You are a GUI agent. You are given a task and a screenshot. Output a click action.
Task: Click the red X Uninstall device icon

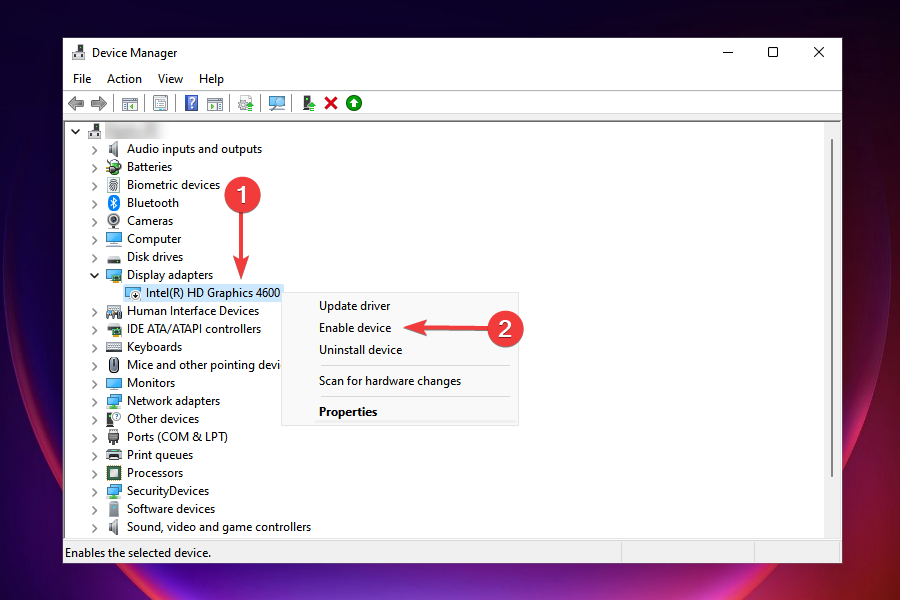(331, 103)
